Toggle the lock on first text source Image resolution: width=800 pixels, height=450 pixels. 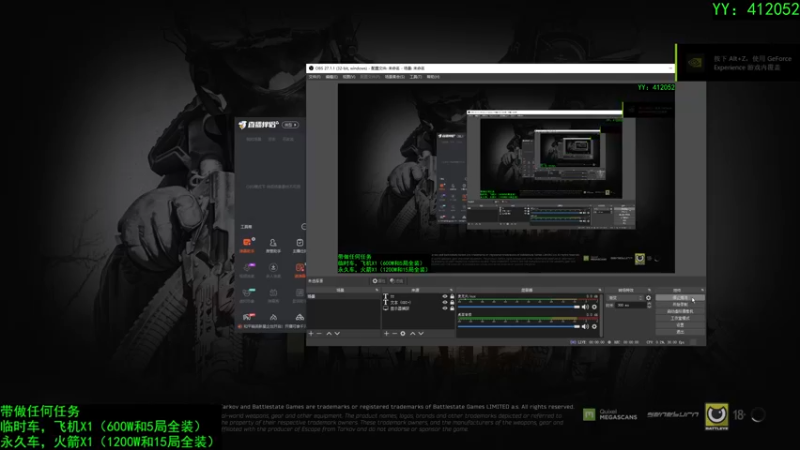[452, 296]
